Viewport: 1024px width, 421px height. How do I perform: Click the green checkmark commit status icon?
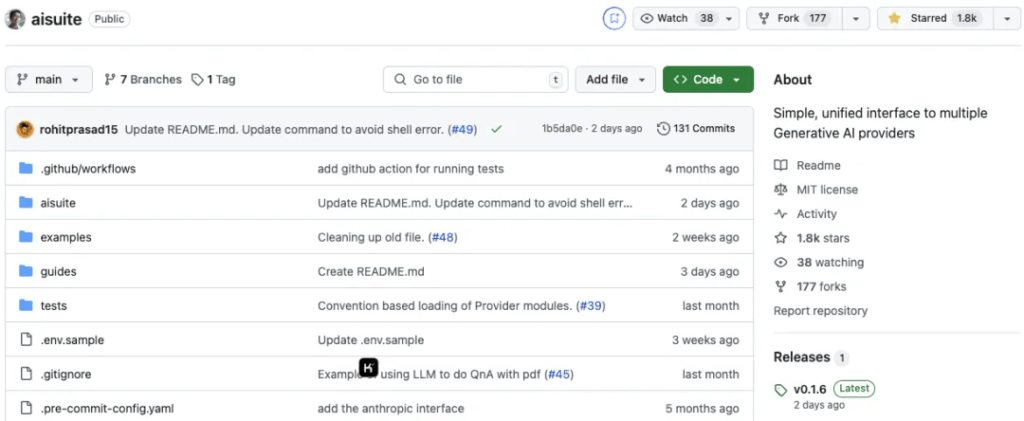click(496, 129)
